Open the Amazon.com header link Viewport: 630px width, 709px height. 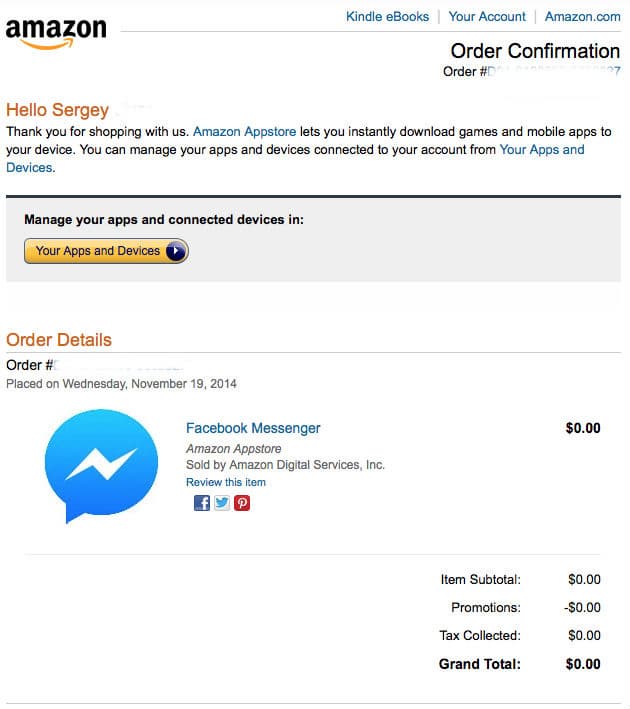click(582, 17)
